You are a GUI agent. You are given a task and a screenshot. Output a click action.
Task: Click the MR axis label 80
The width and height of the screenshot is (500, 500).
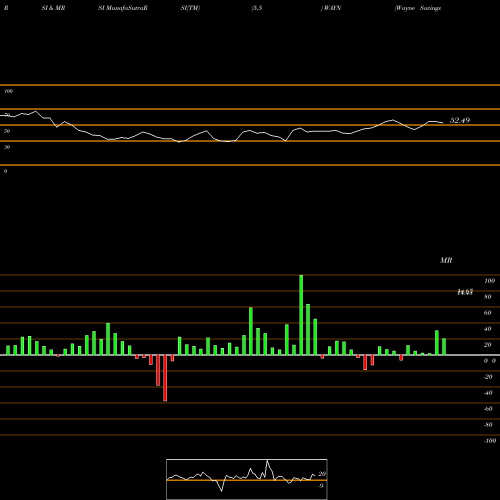488,297
